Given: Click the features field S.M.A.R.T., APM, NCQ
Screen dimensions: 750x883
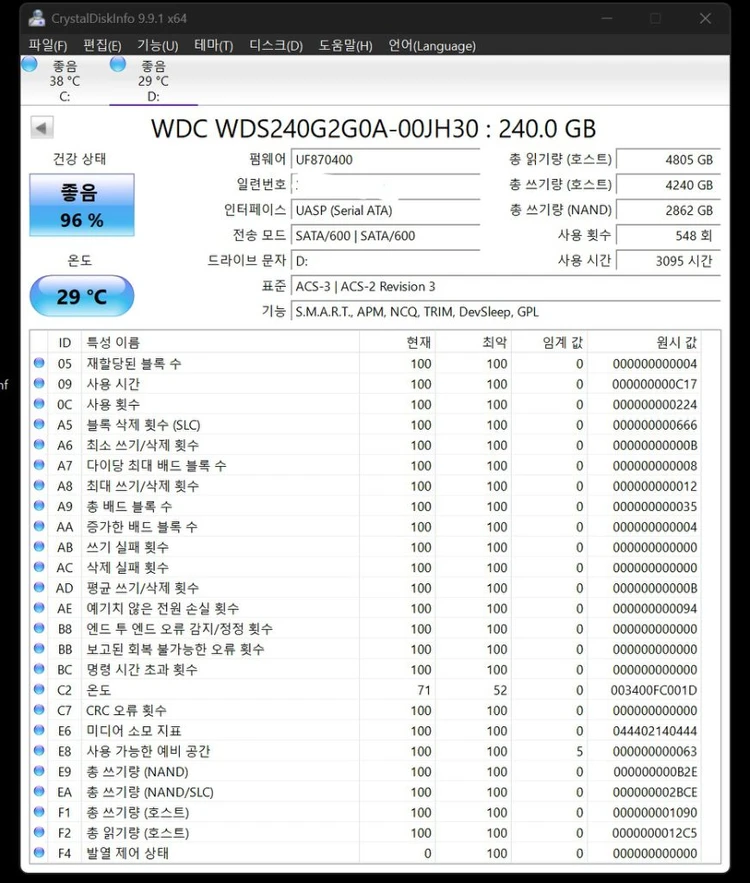Looking at the screenshot, I should [506, 312].
